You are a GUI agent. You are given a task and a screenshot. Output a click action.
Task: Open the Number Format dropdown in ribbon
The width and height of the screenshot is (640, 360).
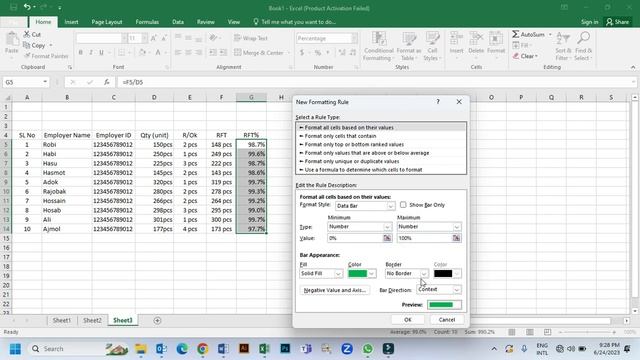(x=354, y=38)
